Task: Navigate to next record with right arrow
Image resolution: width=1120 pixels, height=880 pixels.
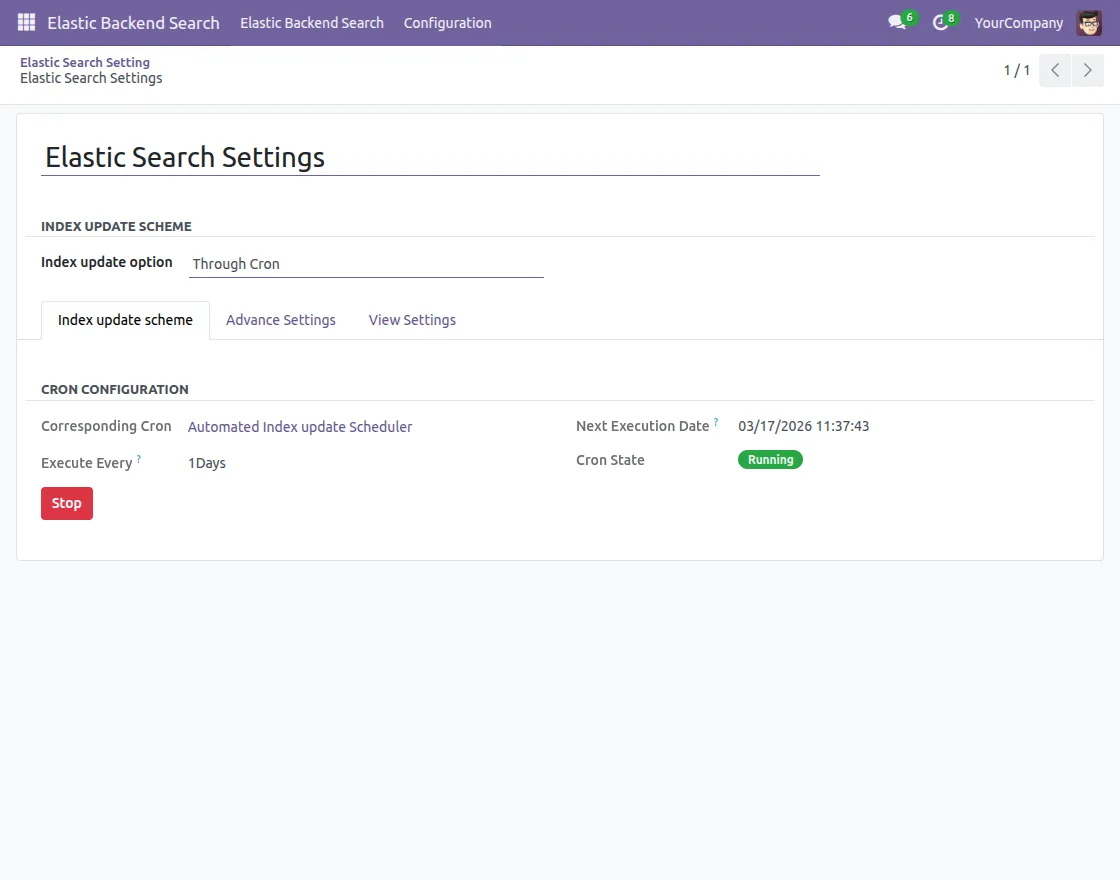Action: click(x=1088, y=70)
